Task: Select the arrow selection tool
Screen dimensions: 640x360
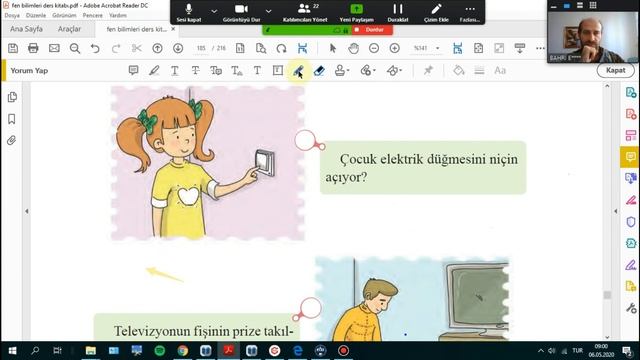Action: pyautogui.click(x=333, y=48)
